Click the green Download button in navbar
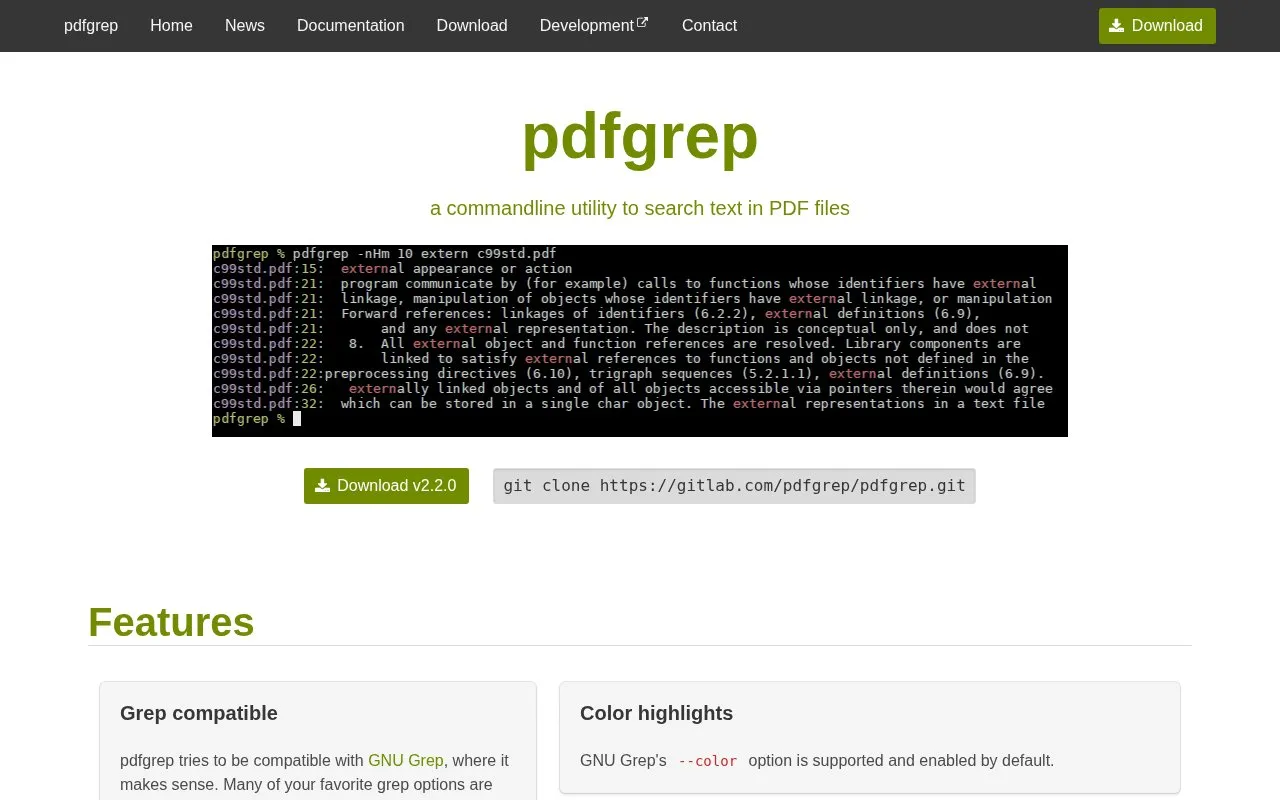 point(1157,26)
